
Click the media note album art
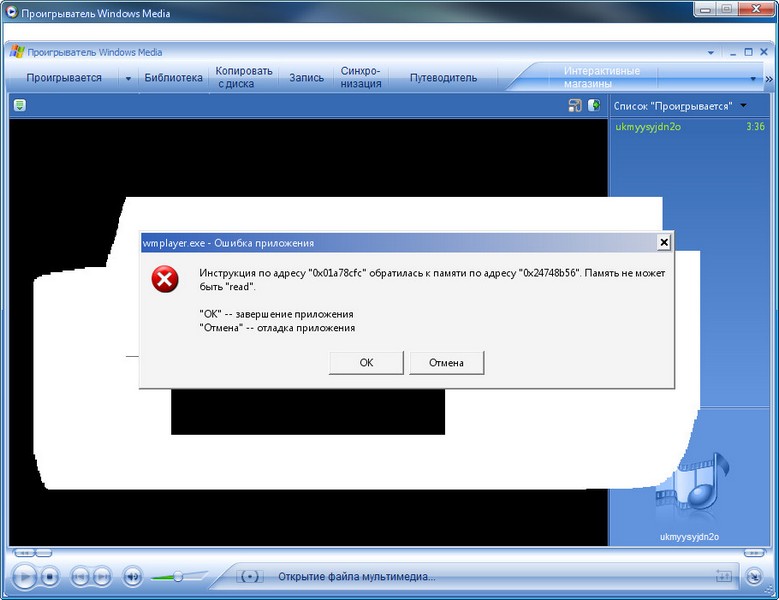(x=694, y=489)
